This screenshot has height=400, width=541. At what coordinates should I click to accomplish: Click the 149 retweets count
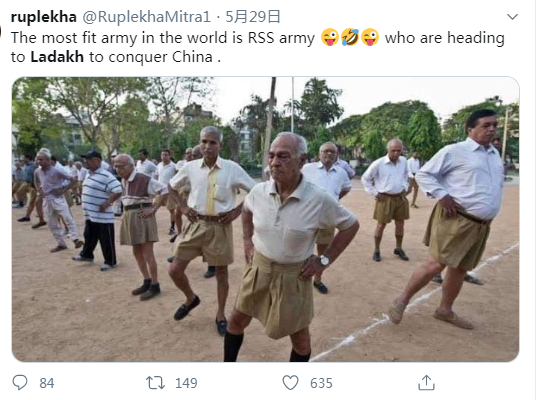[186, 383]
